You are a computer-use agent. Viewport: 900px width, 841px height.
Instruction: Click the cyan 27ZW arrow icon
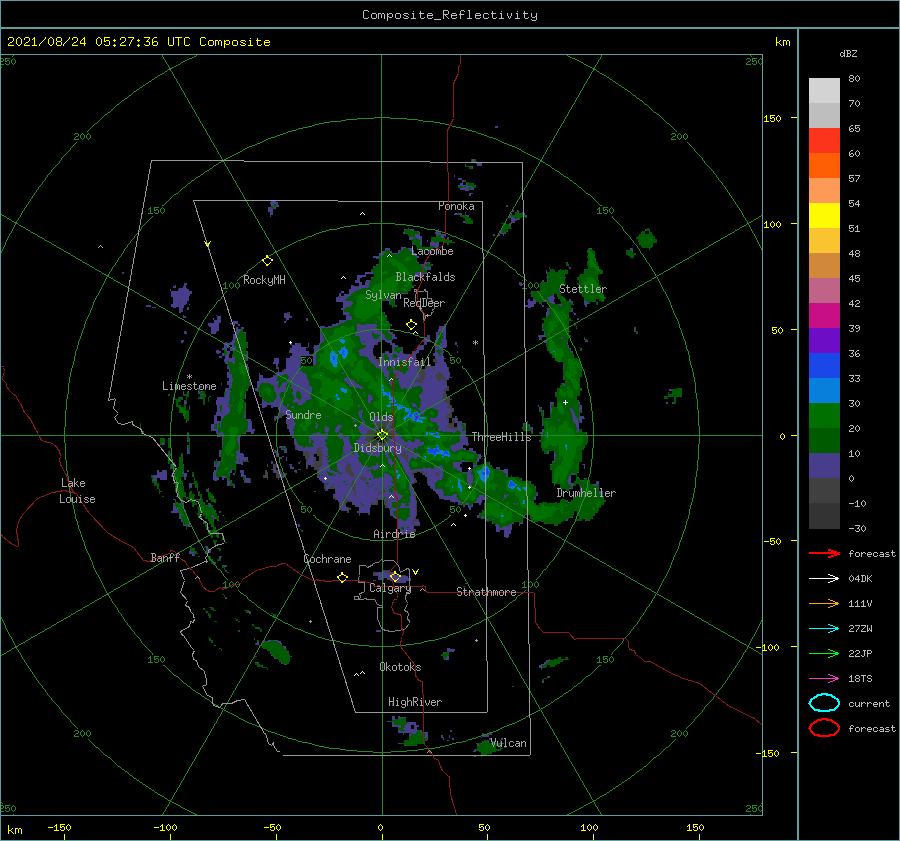click(x=824, y=629)
